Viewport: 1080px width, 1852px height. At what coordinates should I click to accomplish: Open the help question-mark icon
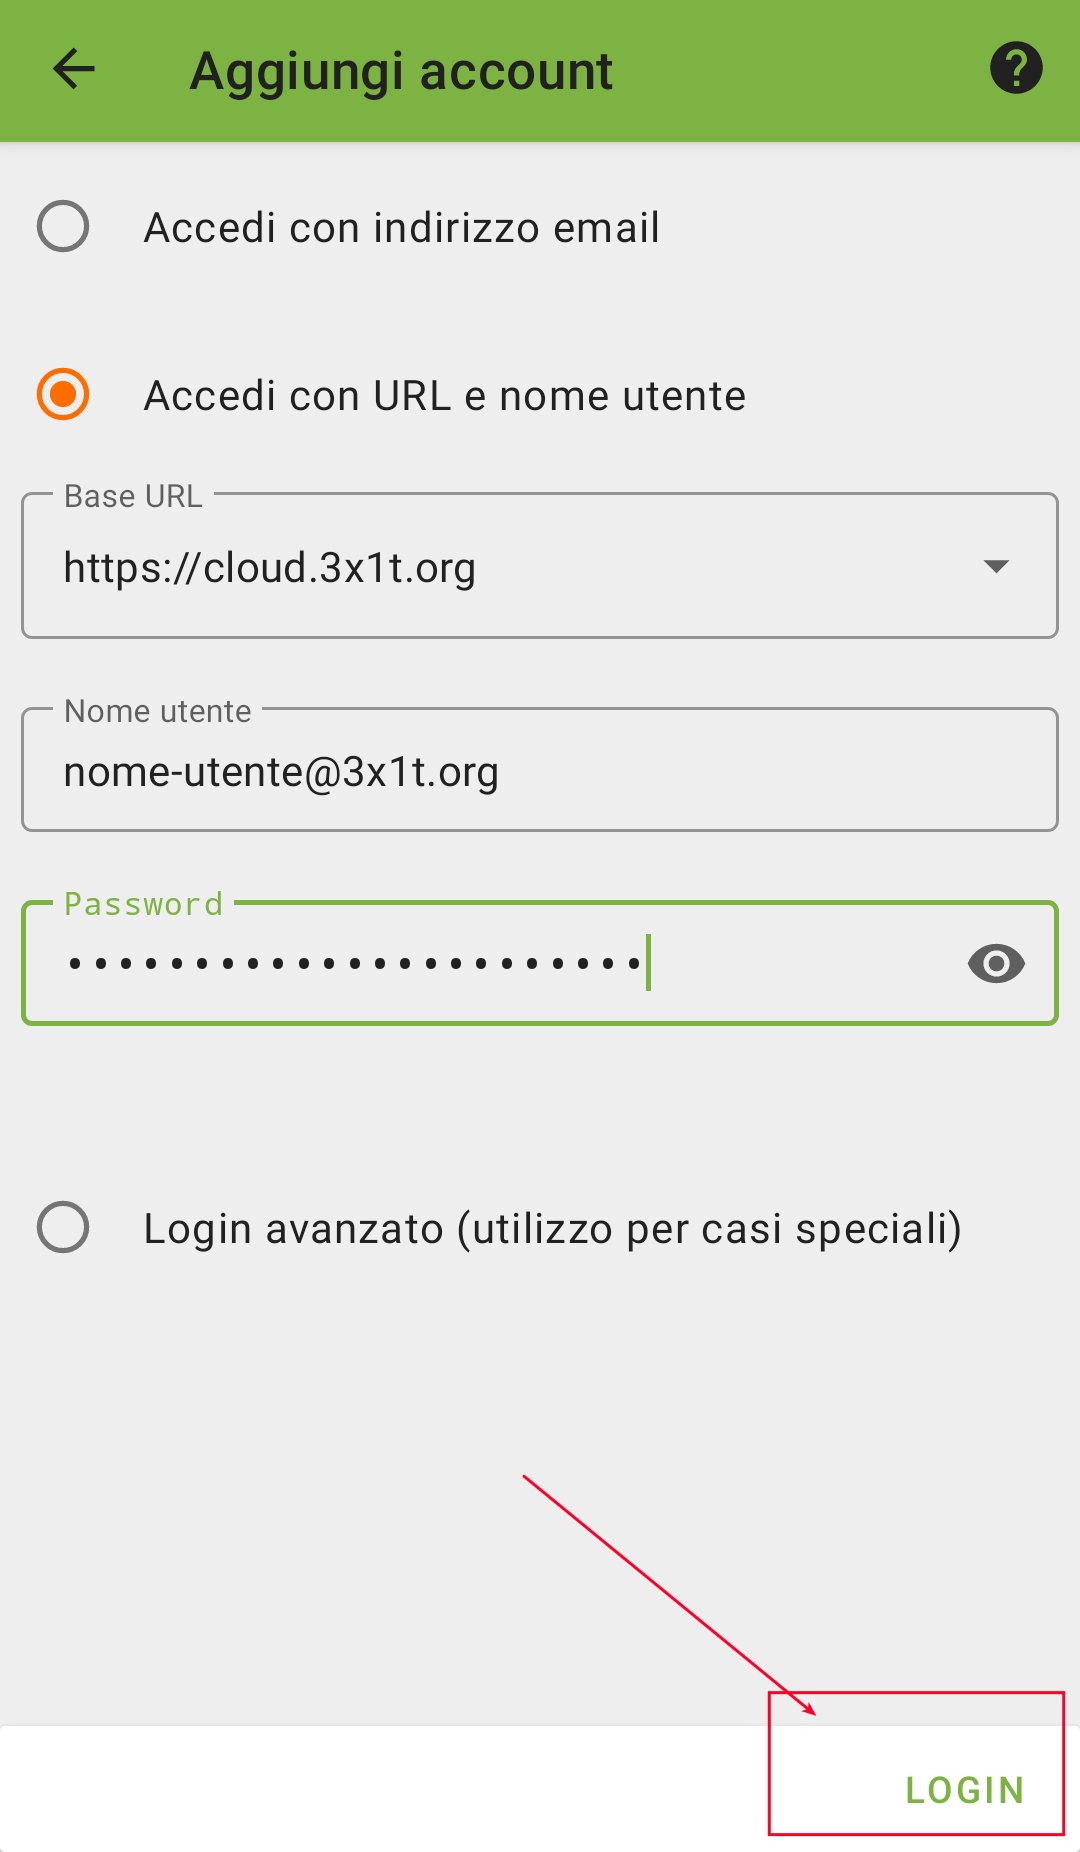pos(1016,68)
